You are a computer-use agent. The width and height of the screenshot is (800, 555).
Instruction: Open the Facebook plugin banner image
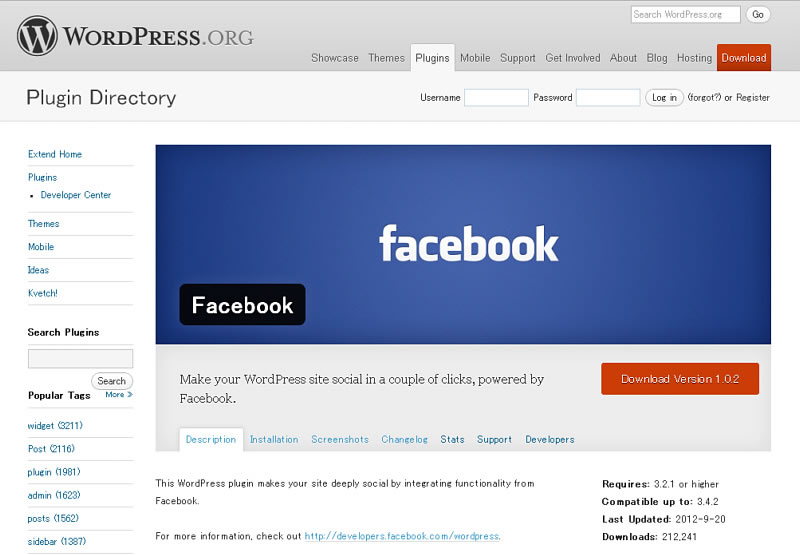click(x=463, y=244)
